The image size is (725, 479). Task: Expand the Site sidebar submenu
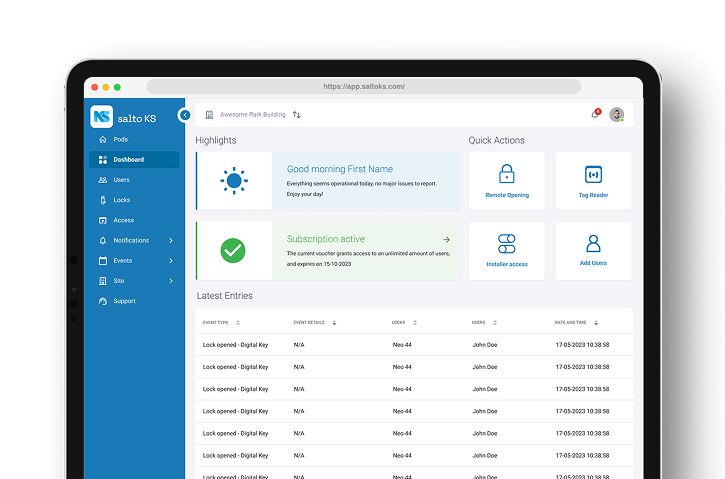pyautogui.click(x=171, y=281)
